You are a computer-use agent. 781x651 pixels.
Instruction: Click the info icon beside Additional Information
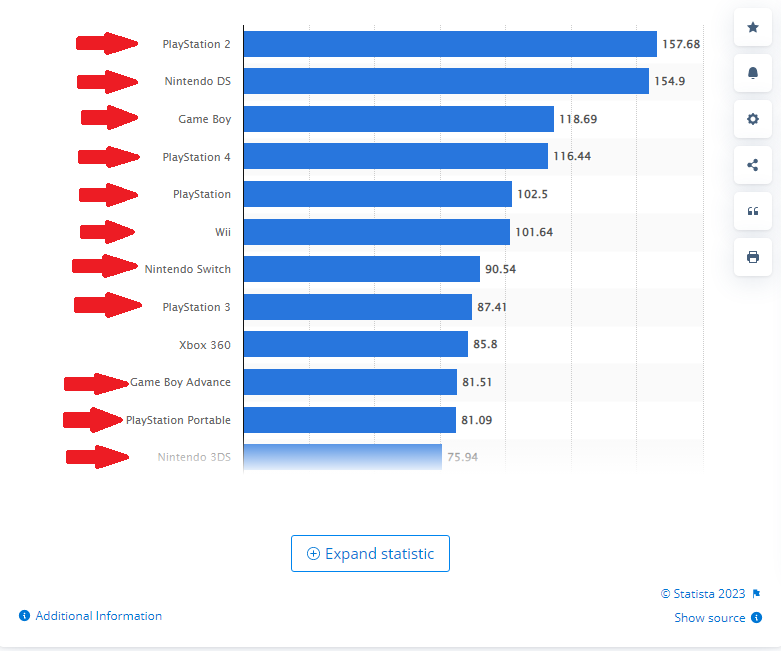click(x=24, y=616)
